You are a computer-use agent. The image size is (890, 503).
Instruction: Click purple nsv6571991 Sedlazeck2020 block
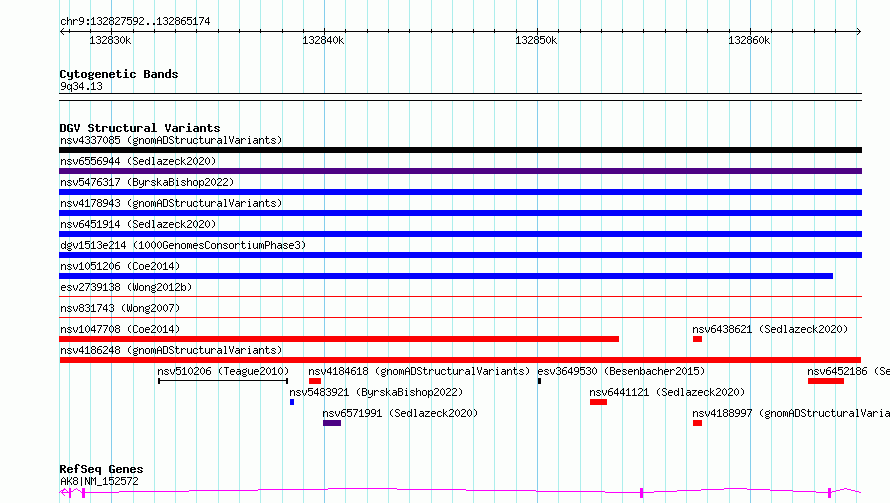(x=332, y=423)
